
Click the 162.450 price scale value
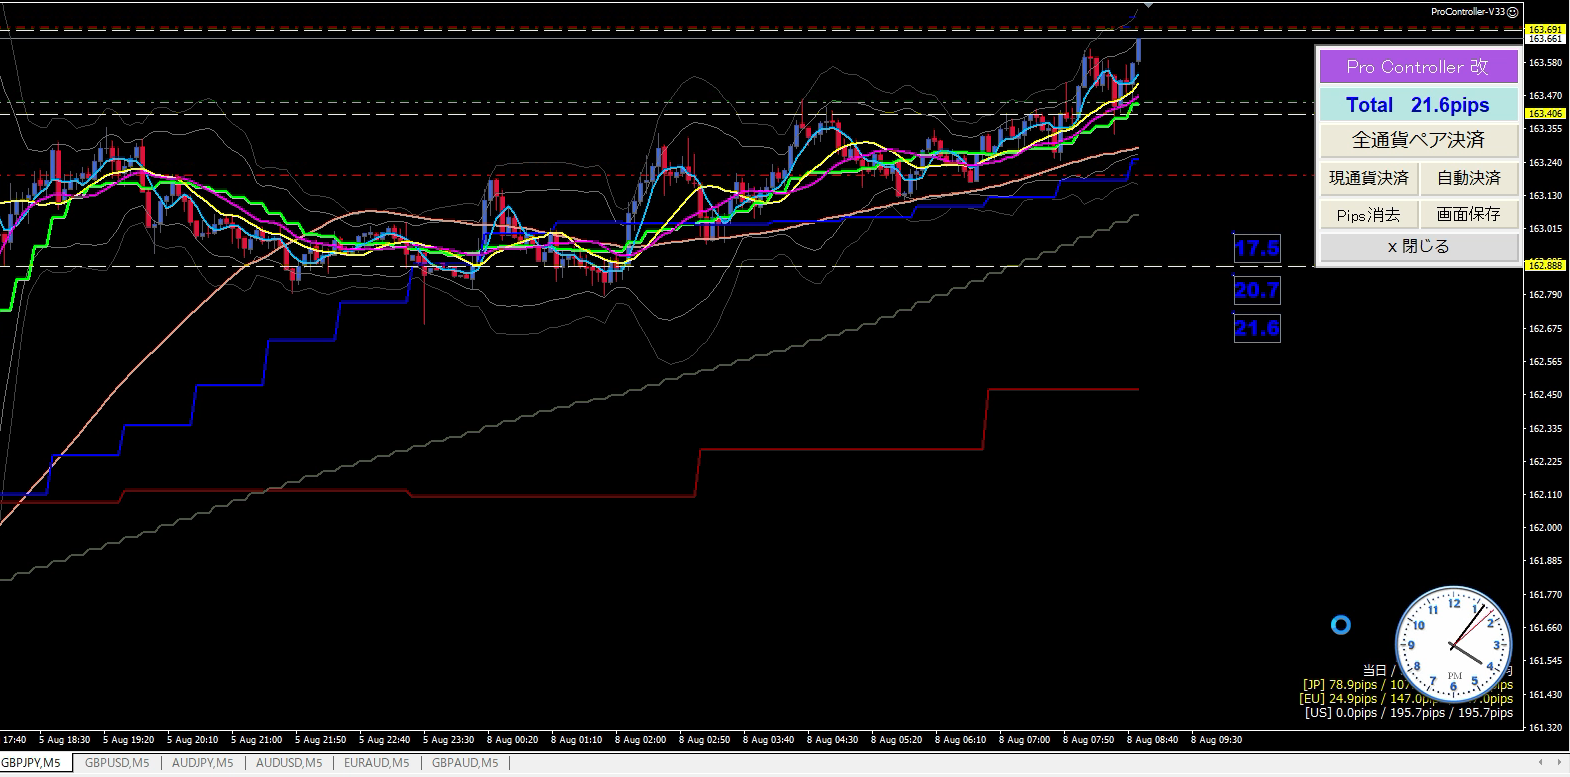pos(1545,395)
